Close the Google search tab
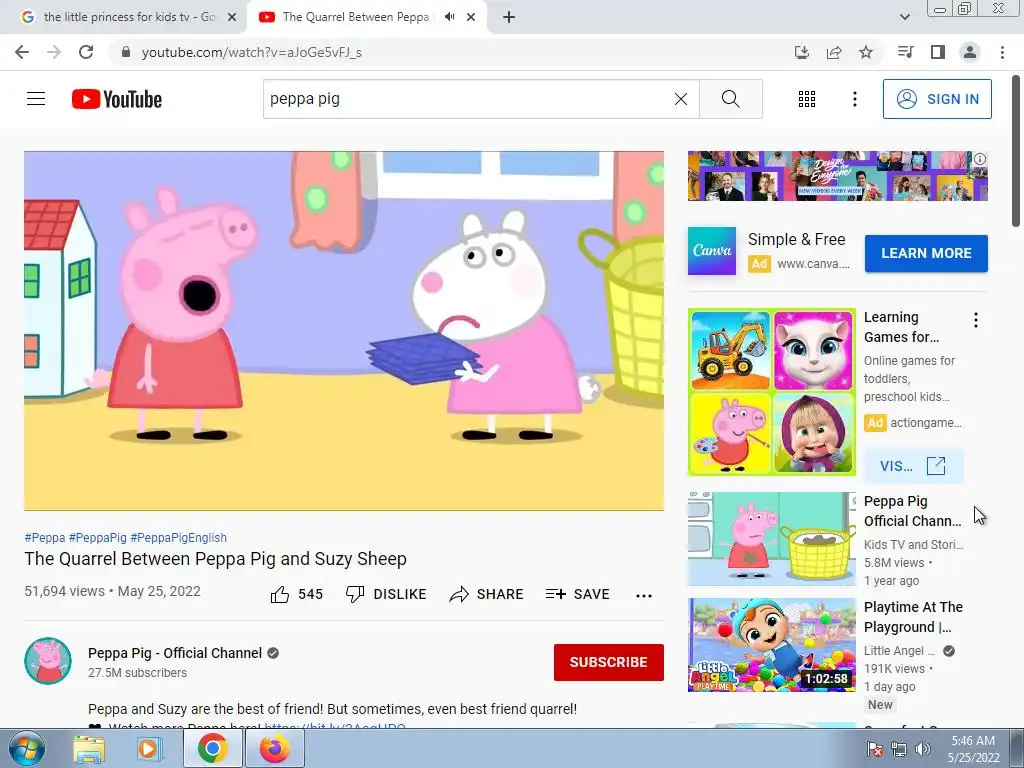This screenshot has height=768, width=1024. tap(232, 18)
